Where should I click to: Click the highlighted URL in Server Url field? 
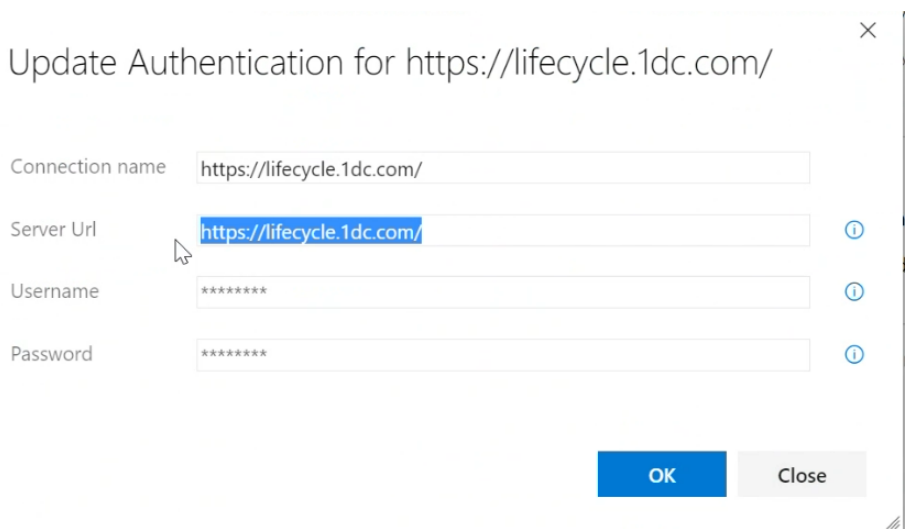click(311, 231)
